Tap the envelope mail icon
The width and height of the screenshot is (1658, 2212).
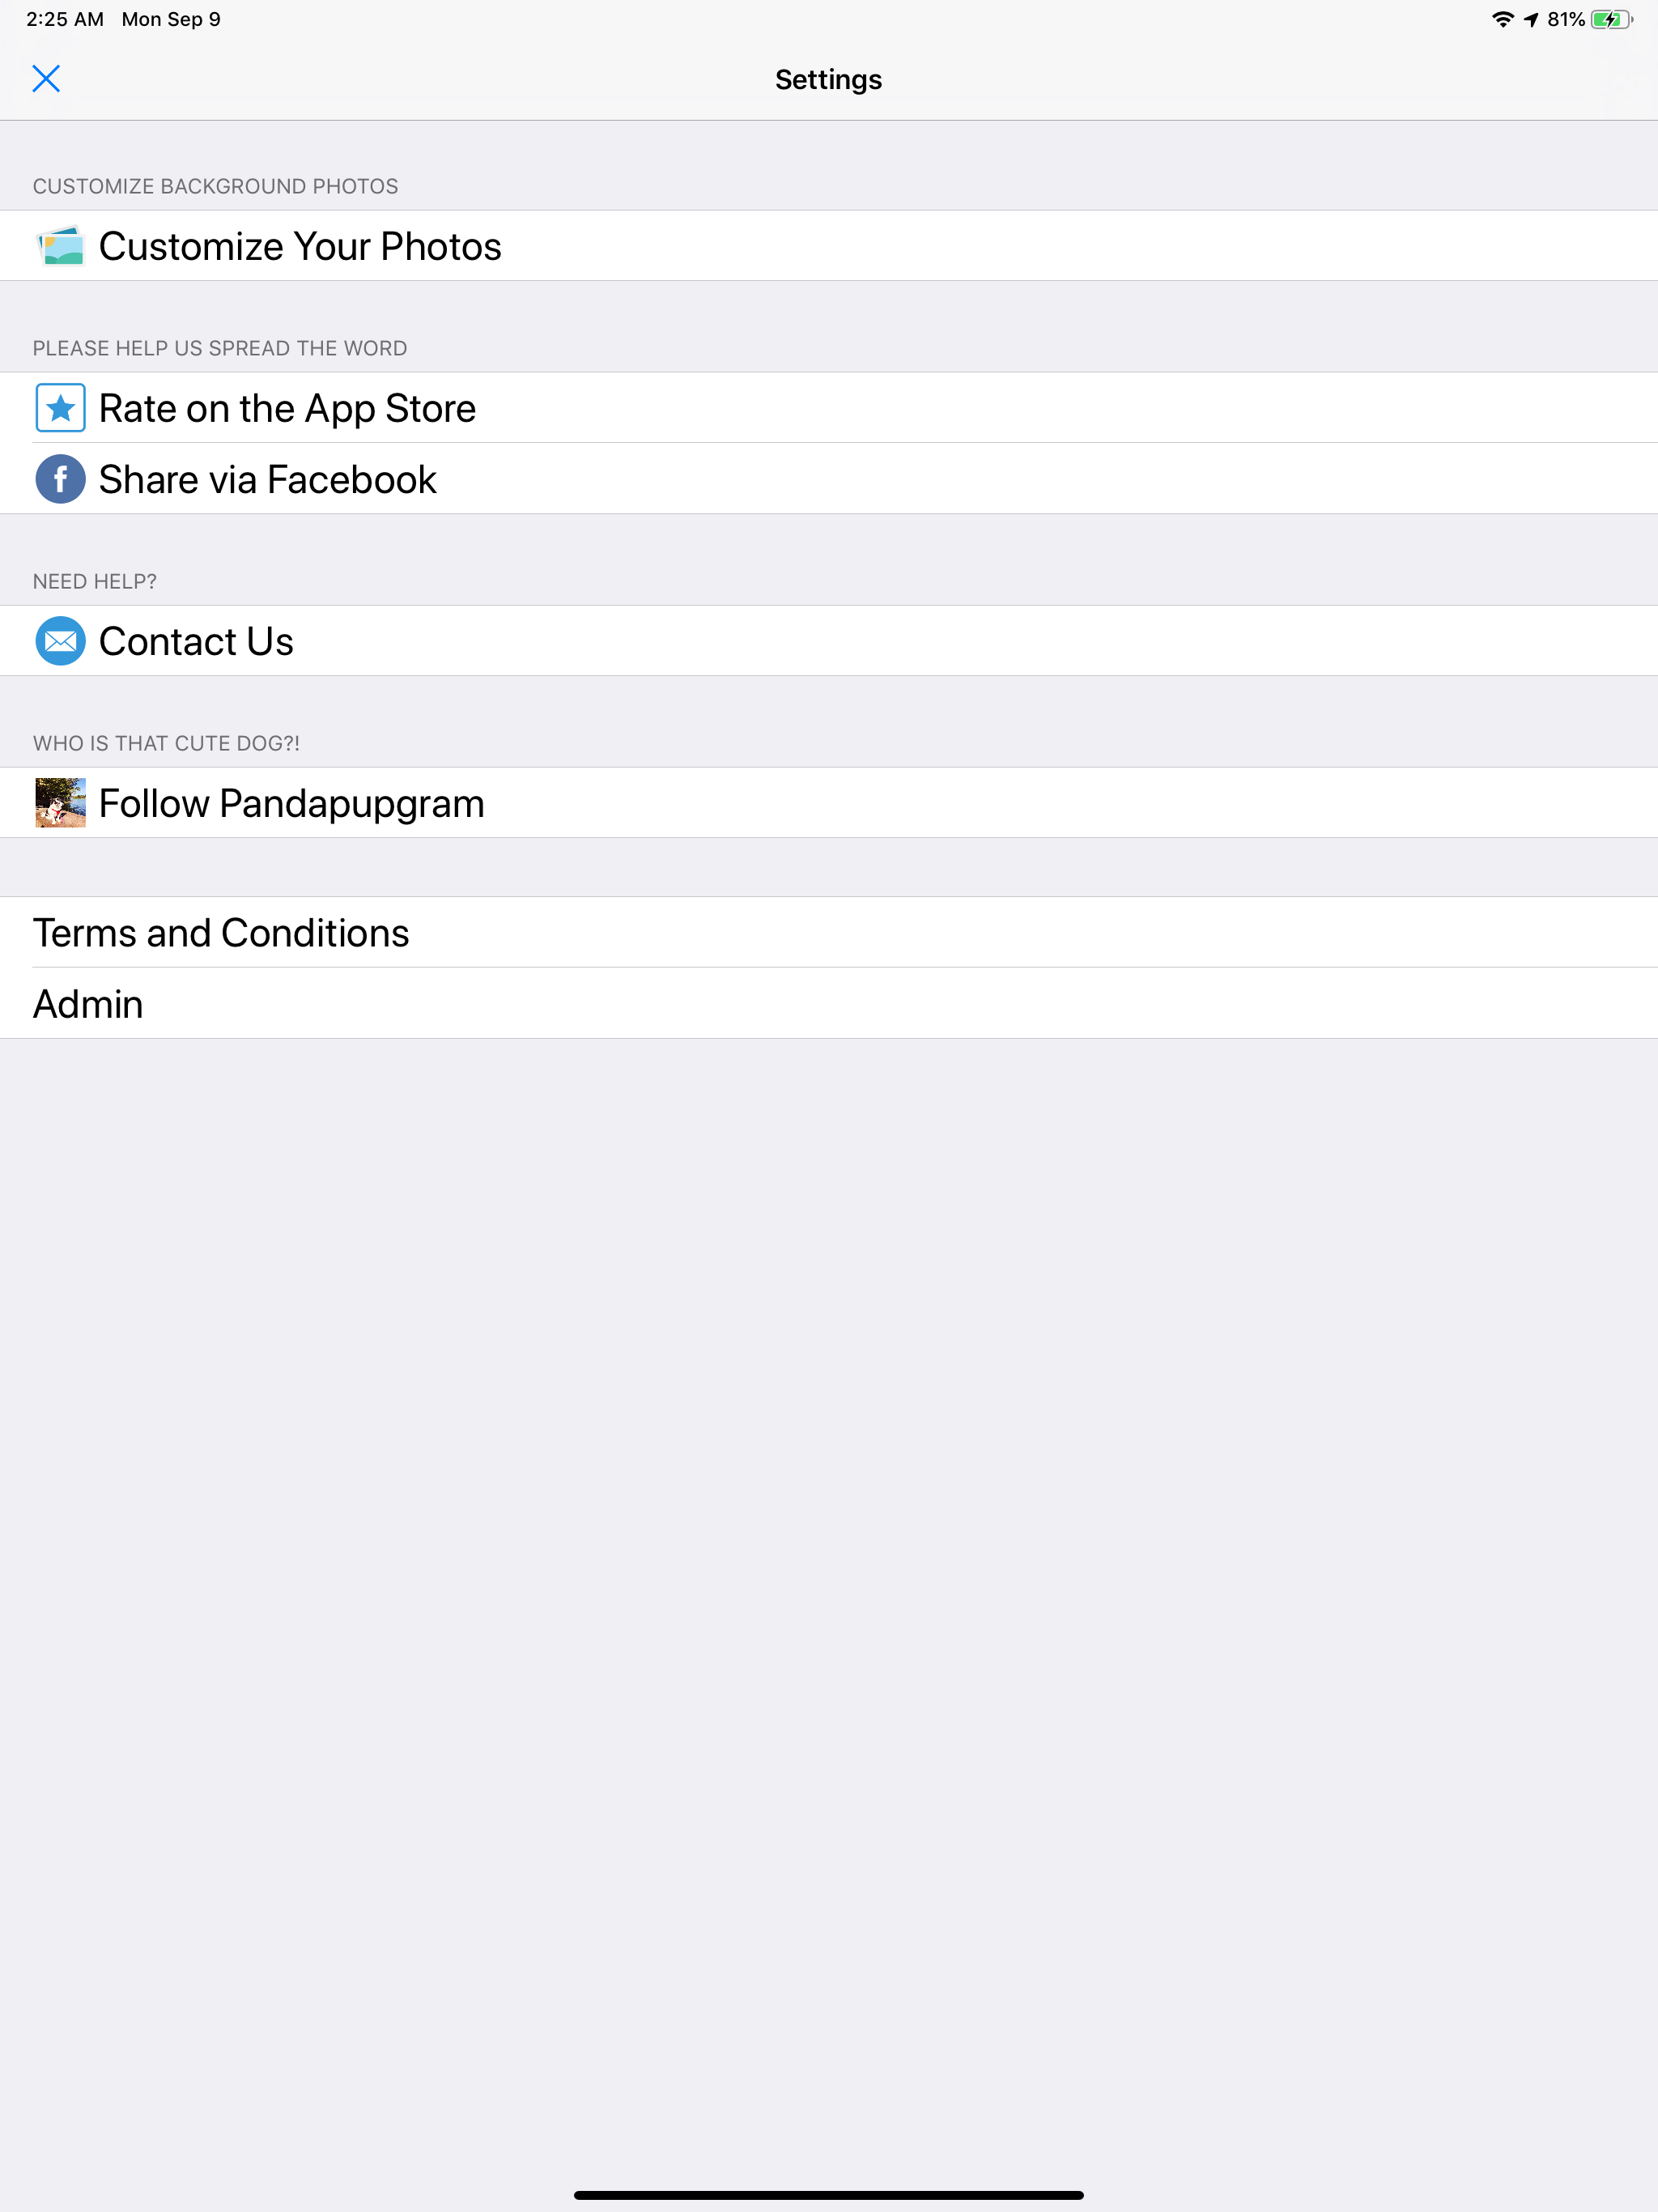coord(60,641)
